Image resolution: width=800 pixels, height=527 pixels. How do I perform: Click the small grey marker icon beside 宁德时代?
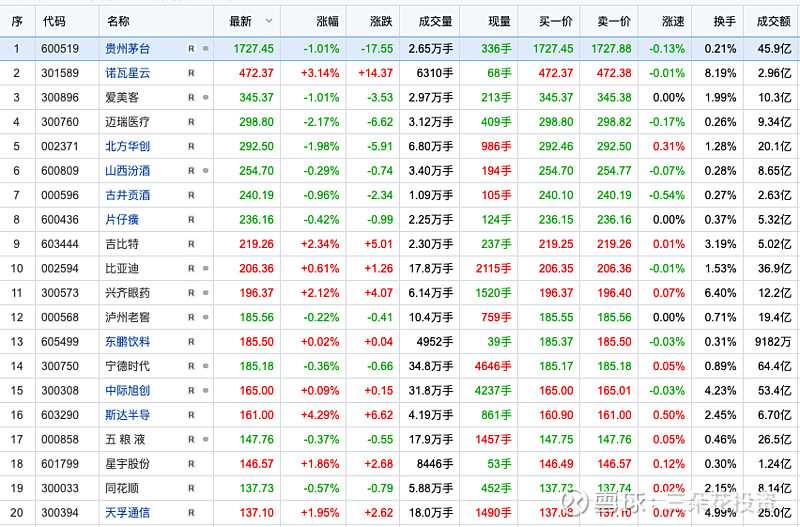(206, 366)
